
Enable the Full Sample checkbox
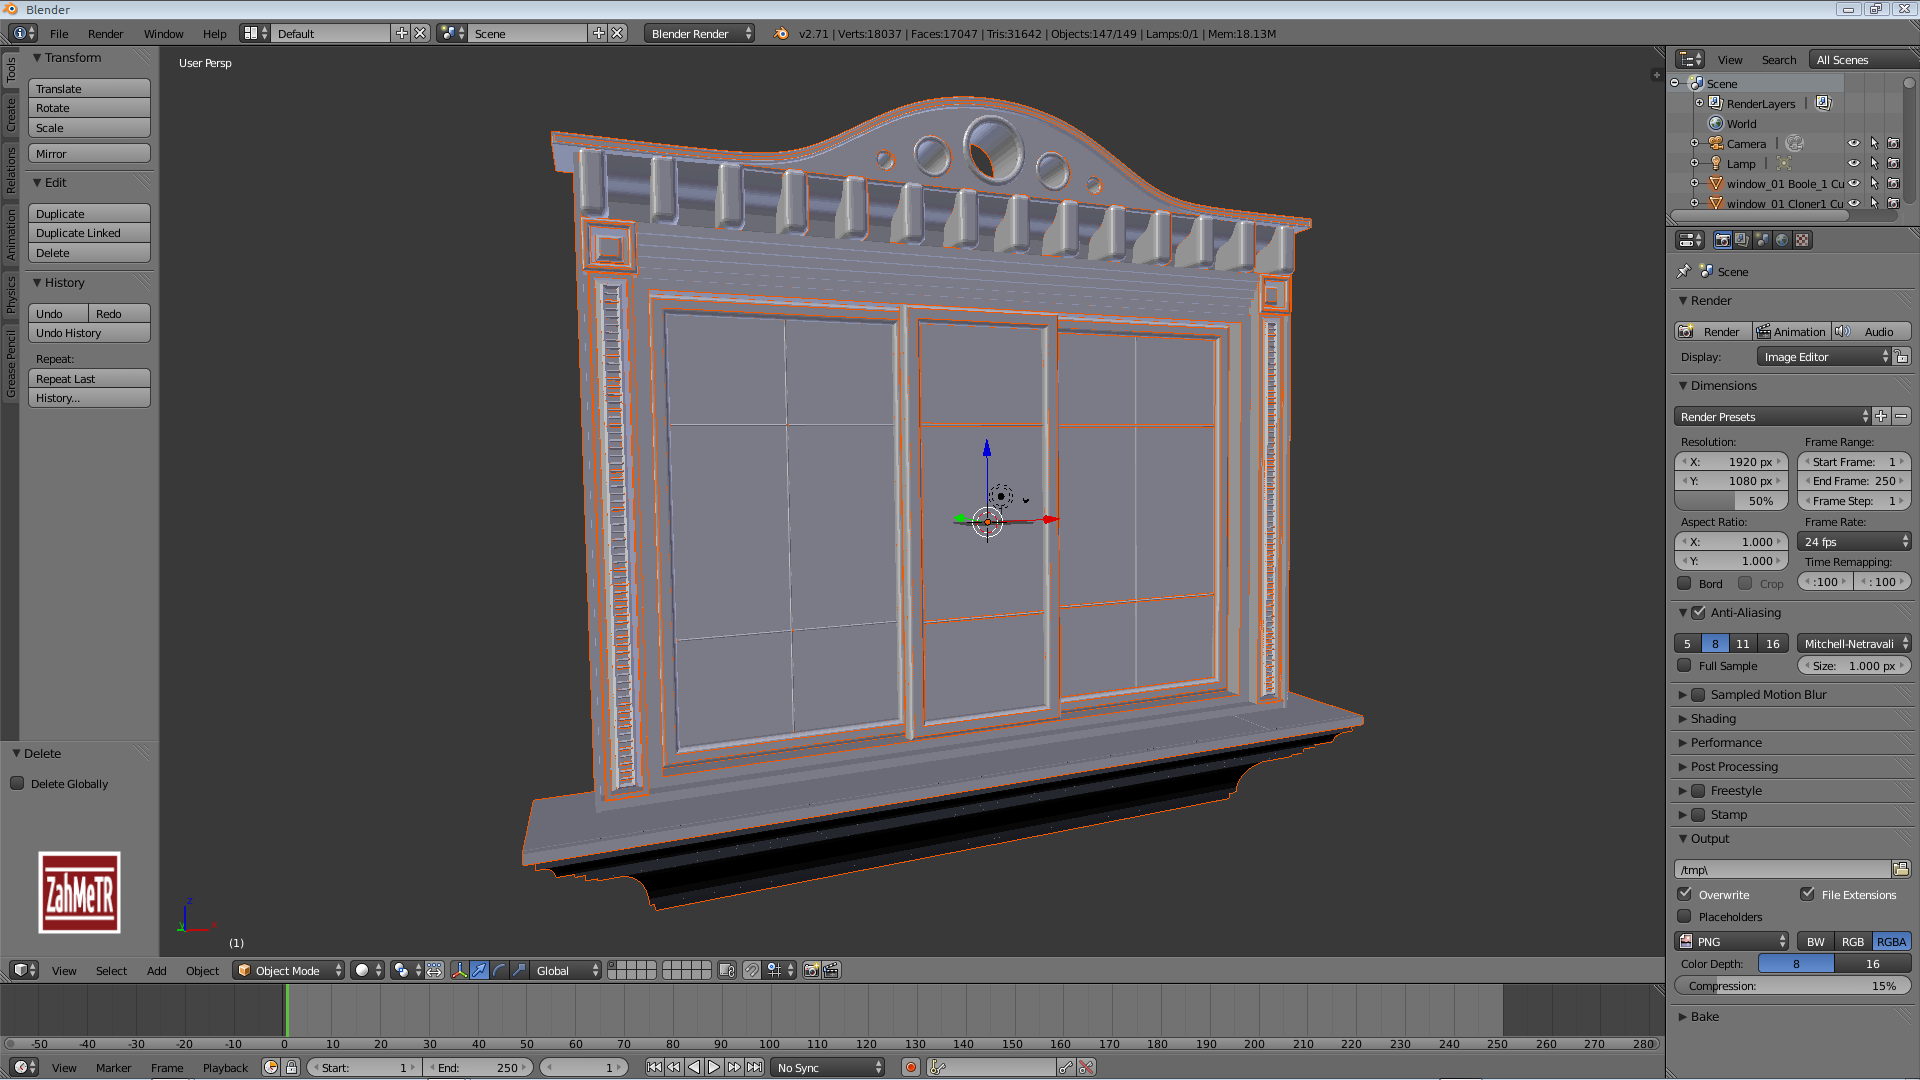pyautogui.click(x=1685, y=665)
